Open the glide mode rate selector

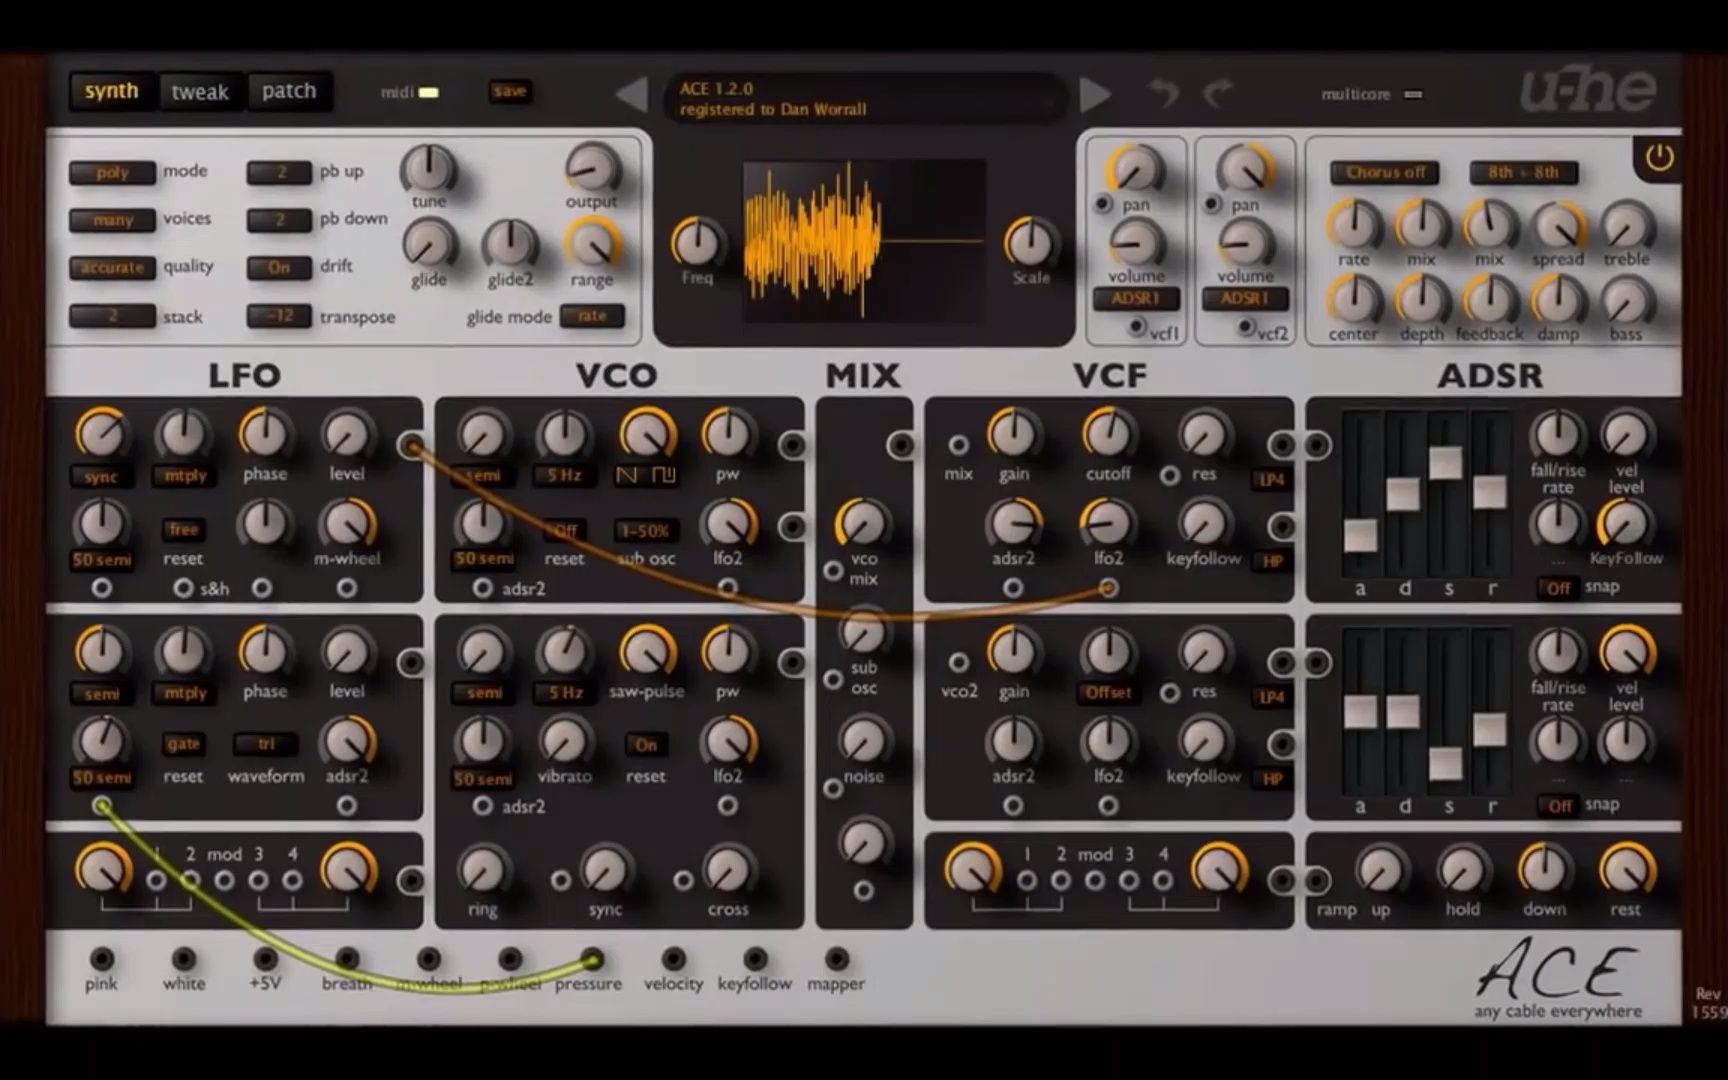click(592, 315)
